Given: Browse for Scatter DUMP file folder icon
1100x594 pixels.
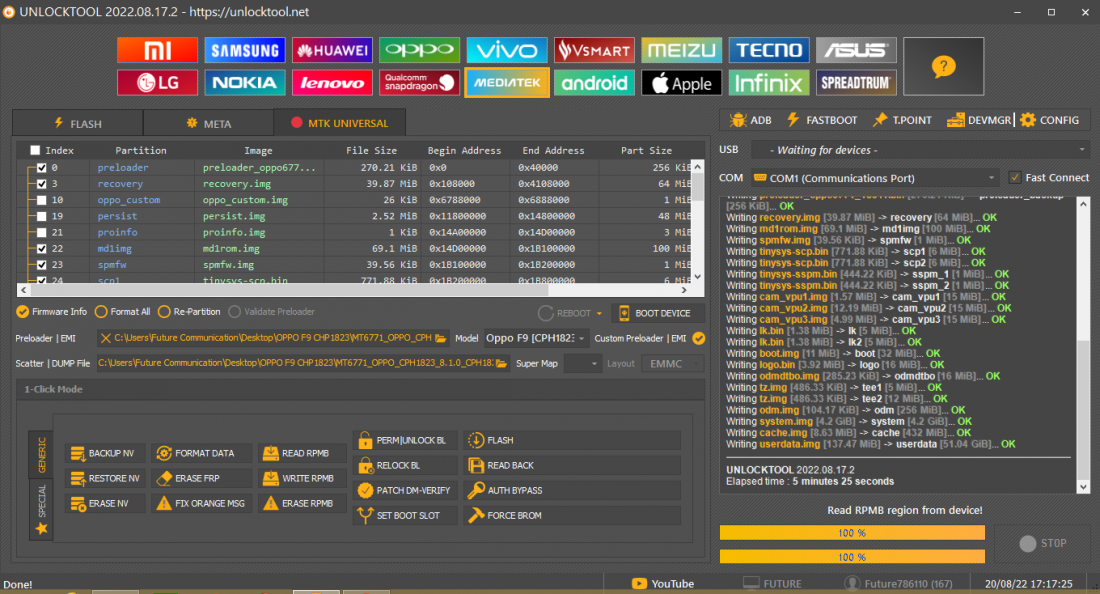Looking at the screenshot, I should (502, 363).
